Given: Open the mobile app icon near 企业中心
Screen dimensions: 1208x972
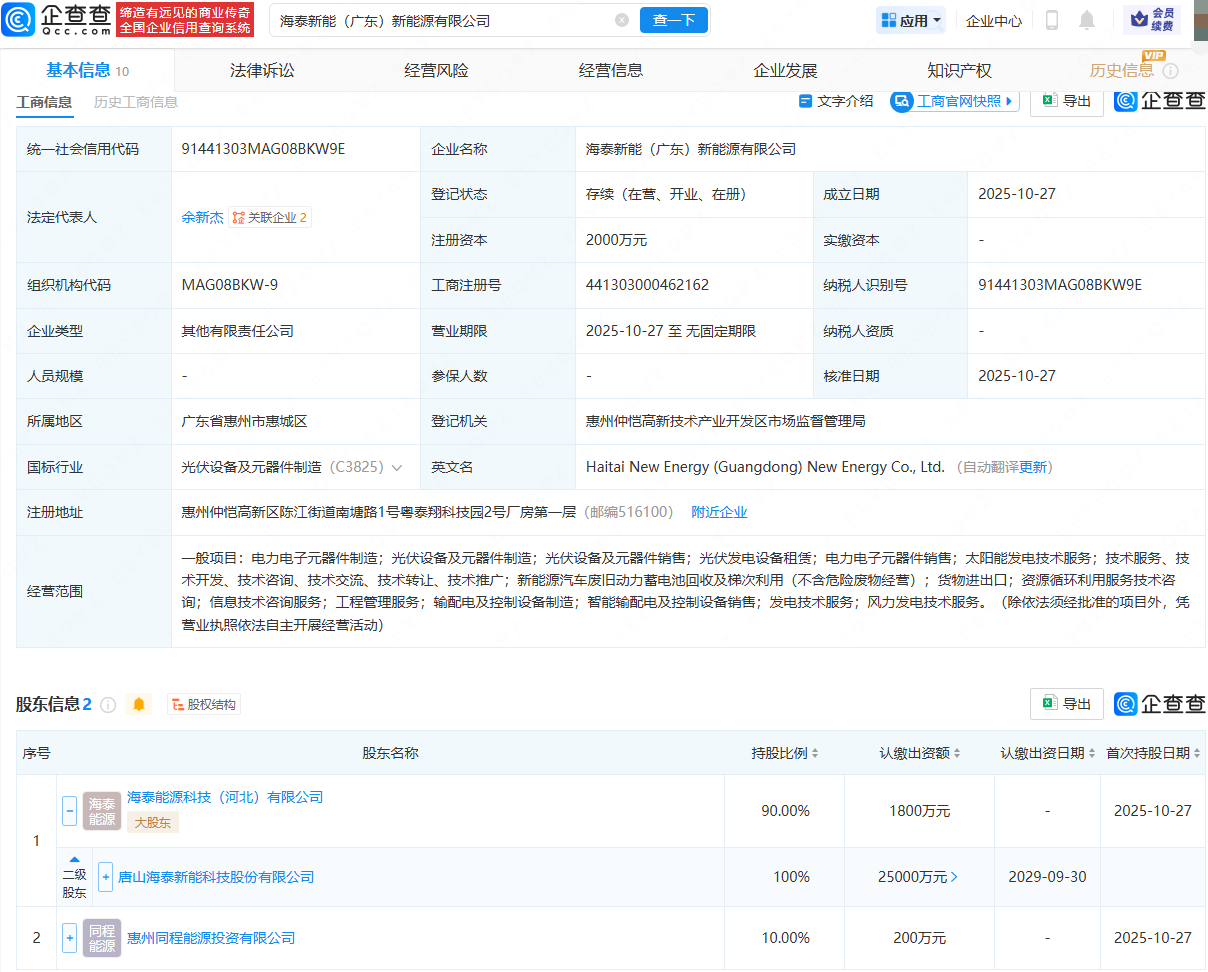Looking at the screenshot, I should [1054, 20].
